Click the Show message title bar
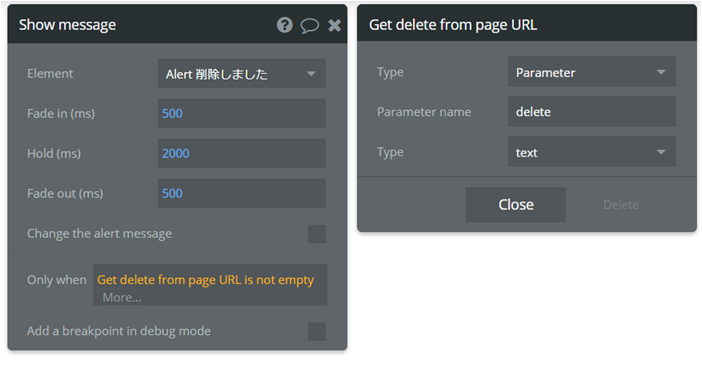Screen dimensions: 702x369 point(177,24)
